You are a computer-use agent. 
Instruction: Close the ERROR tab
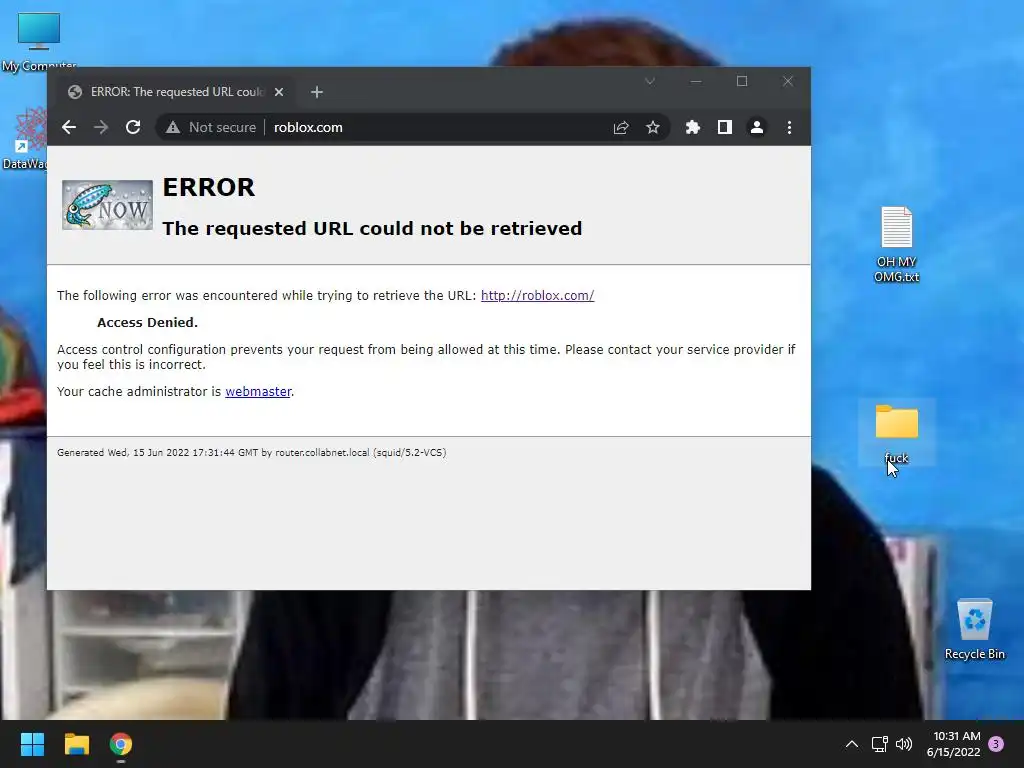(279, 92)
